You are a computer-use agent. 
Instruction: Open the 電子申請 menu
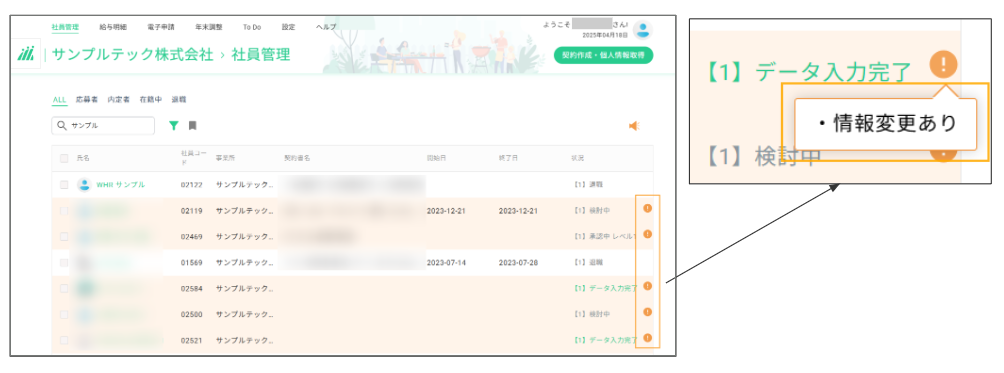click(x=160, y=28)
